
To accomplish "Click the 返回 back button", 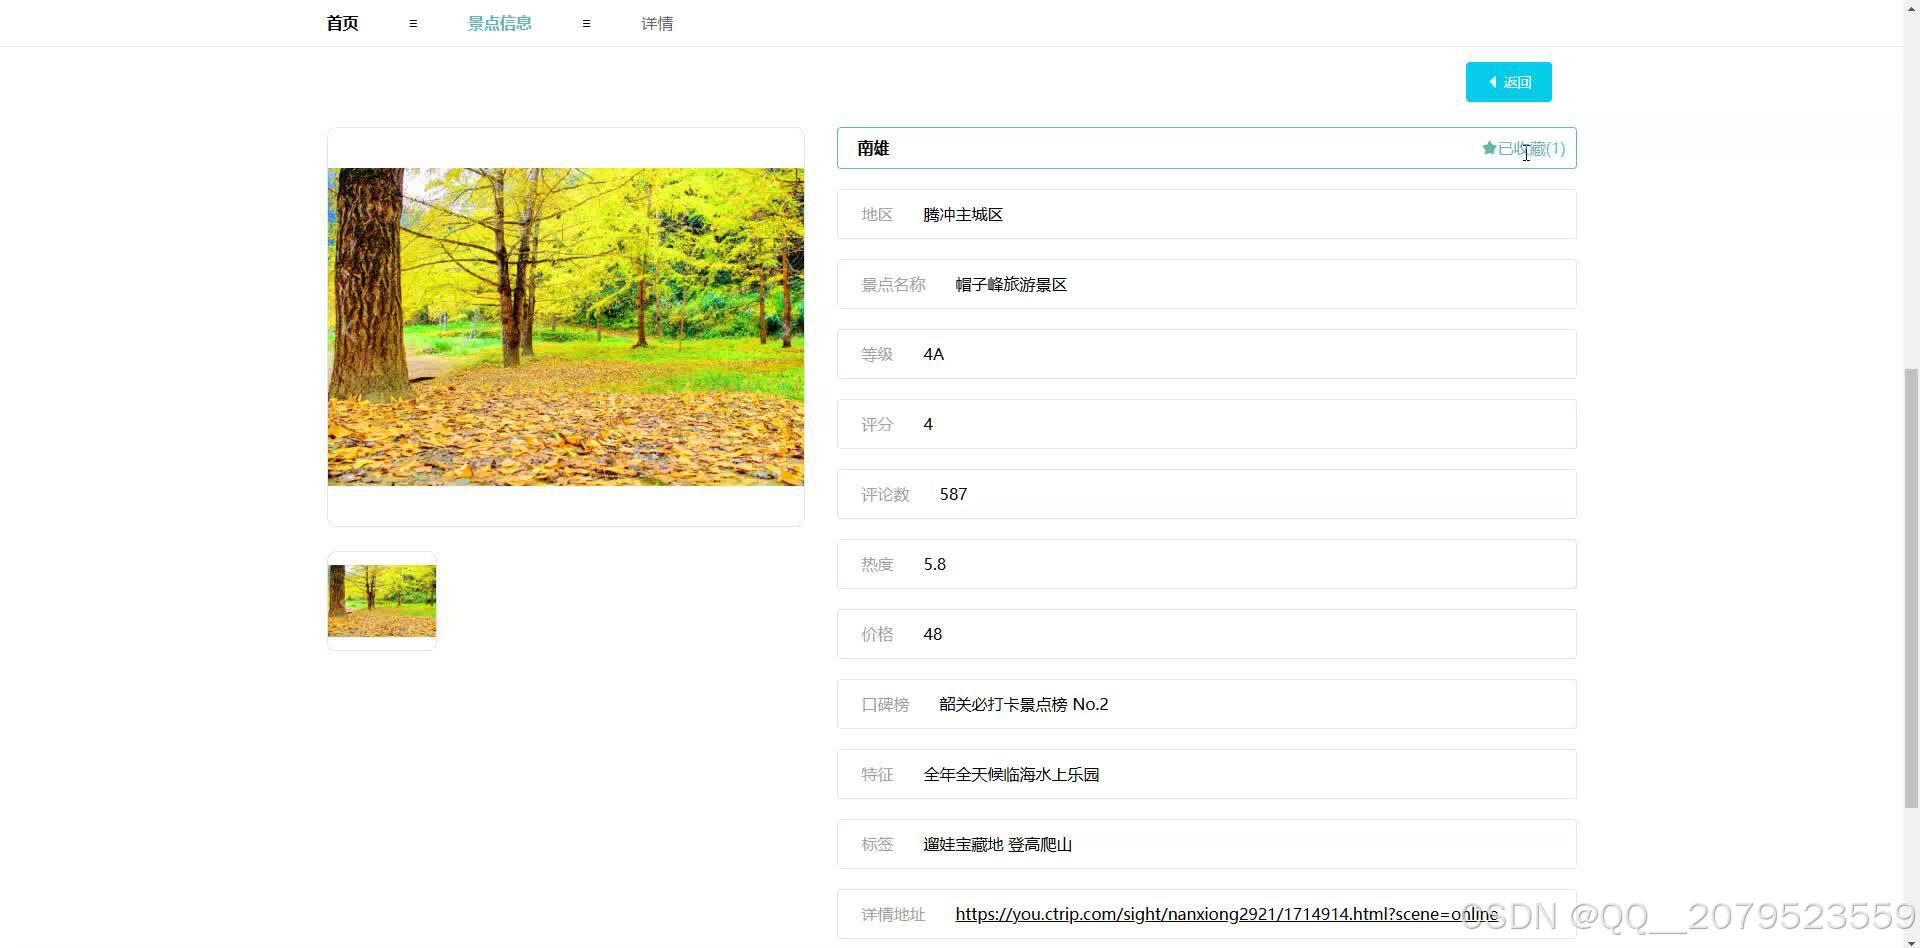I will coord(1508,82).
